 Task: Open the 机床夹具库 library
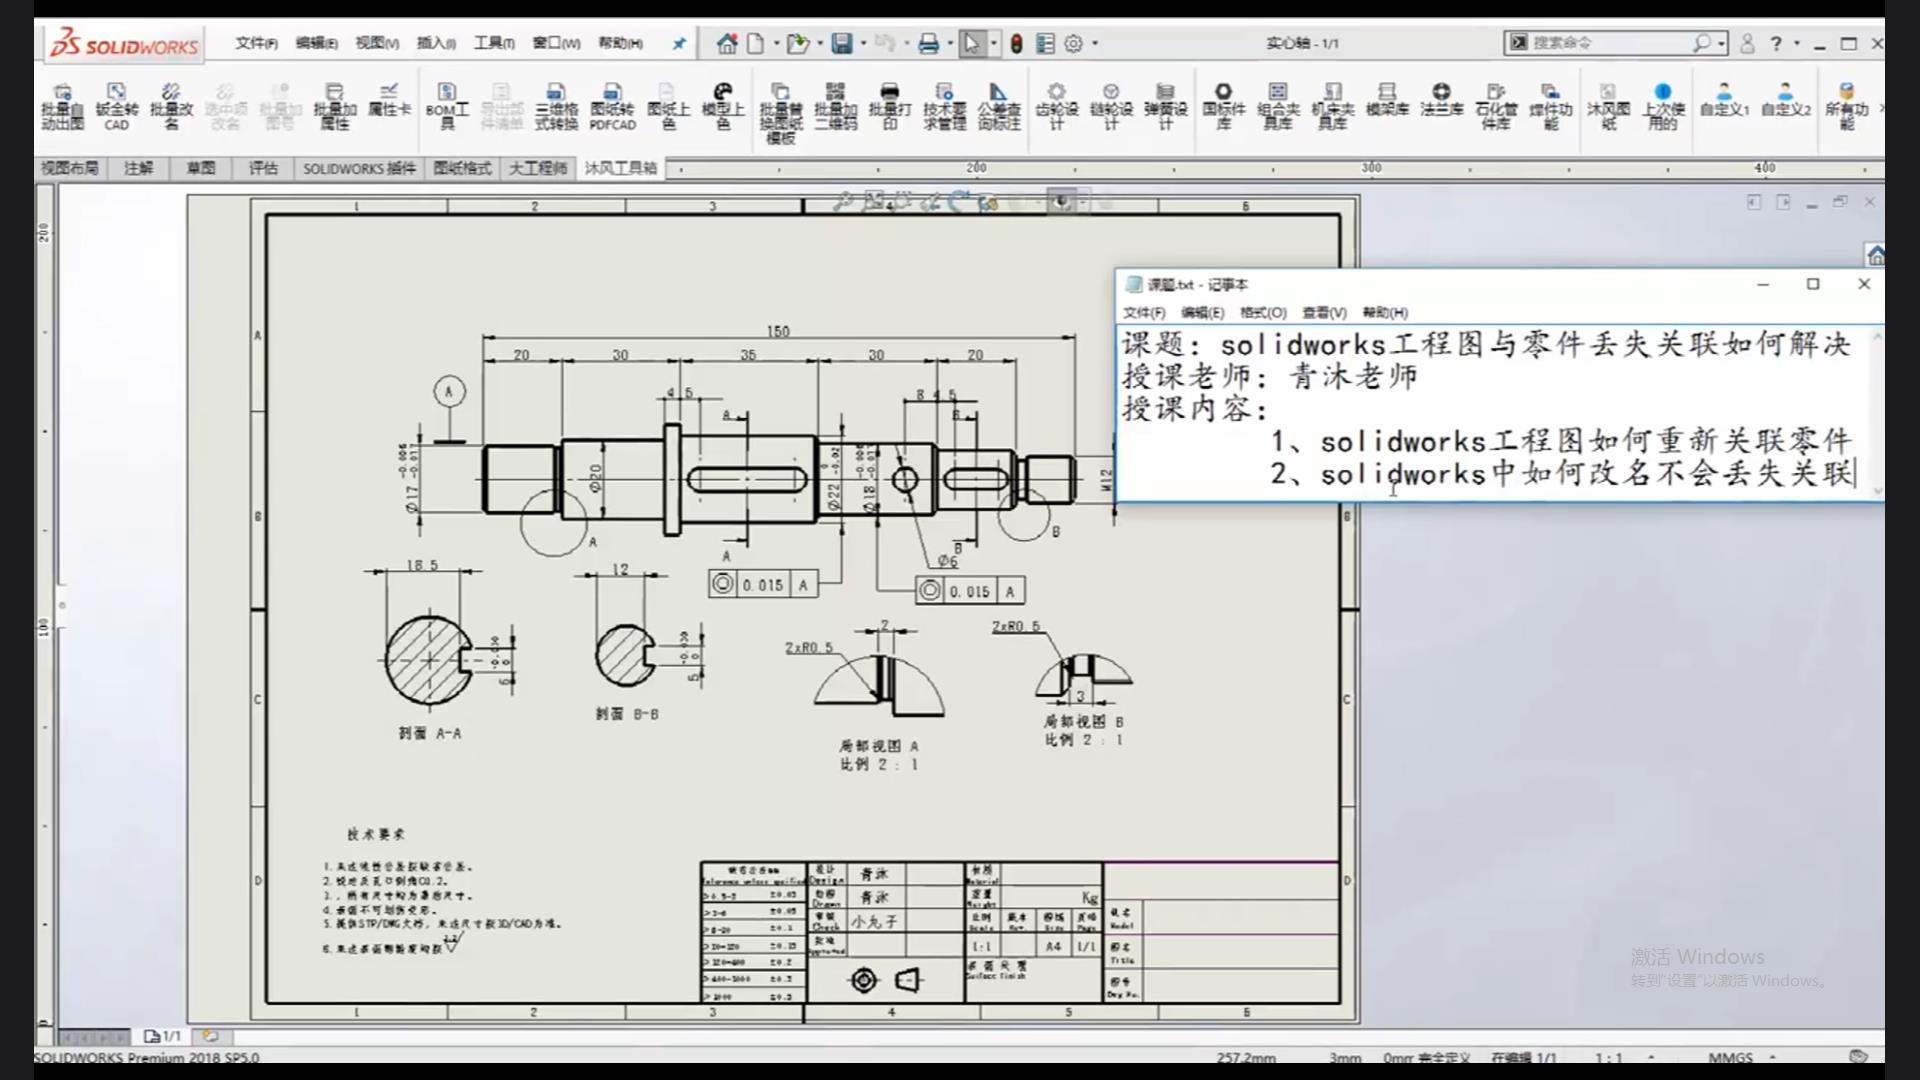point(1332,107)
